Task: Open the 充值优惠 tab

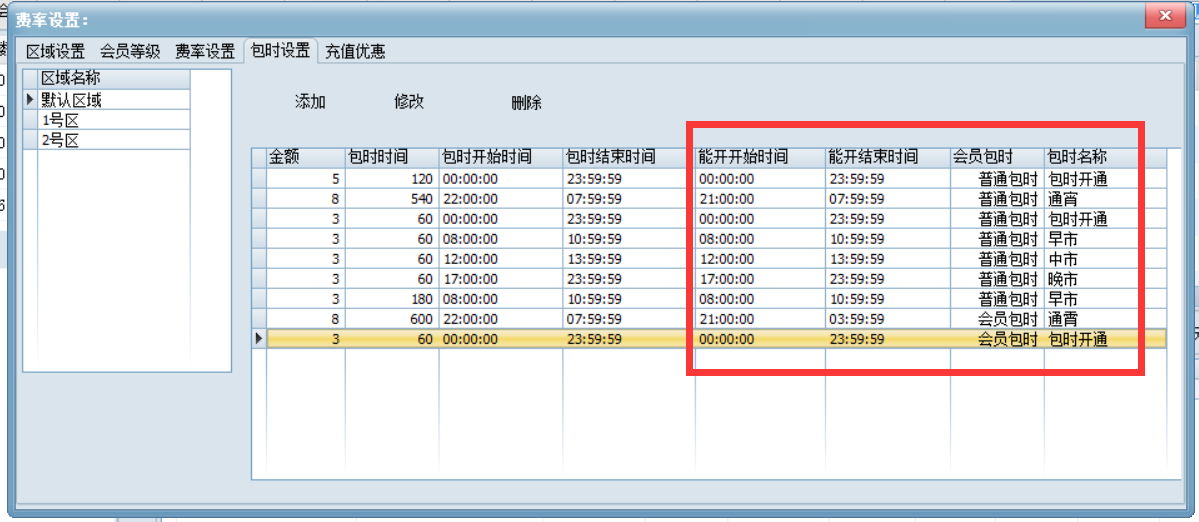Action: pos(355,51)
